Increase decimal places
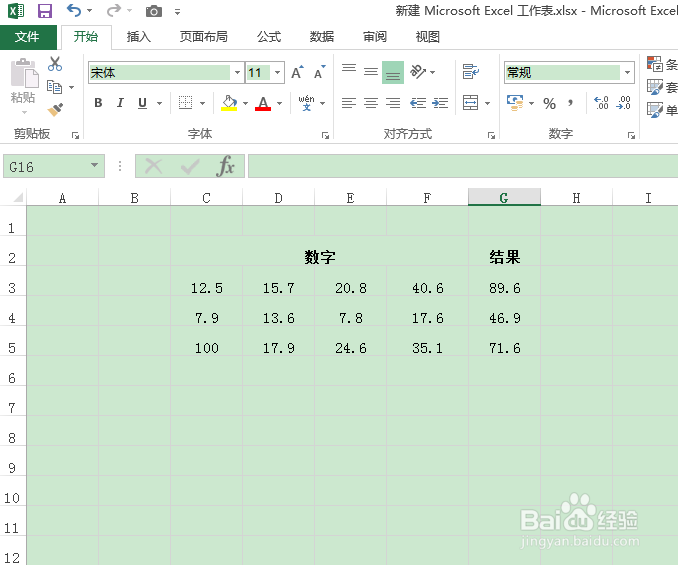The height and width of the screenshot is (565, 678). (x=601, y=103)
